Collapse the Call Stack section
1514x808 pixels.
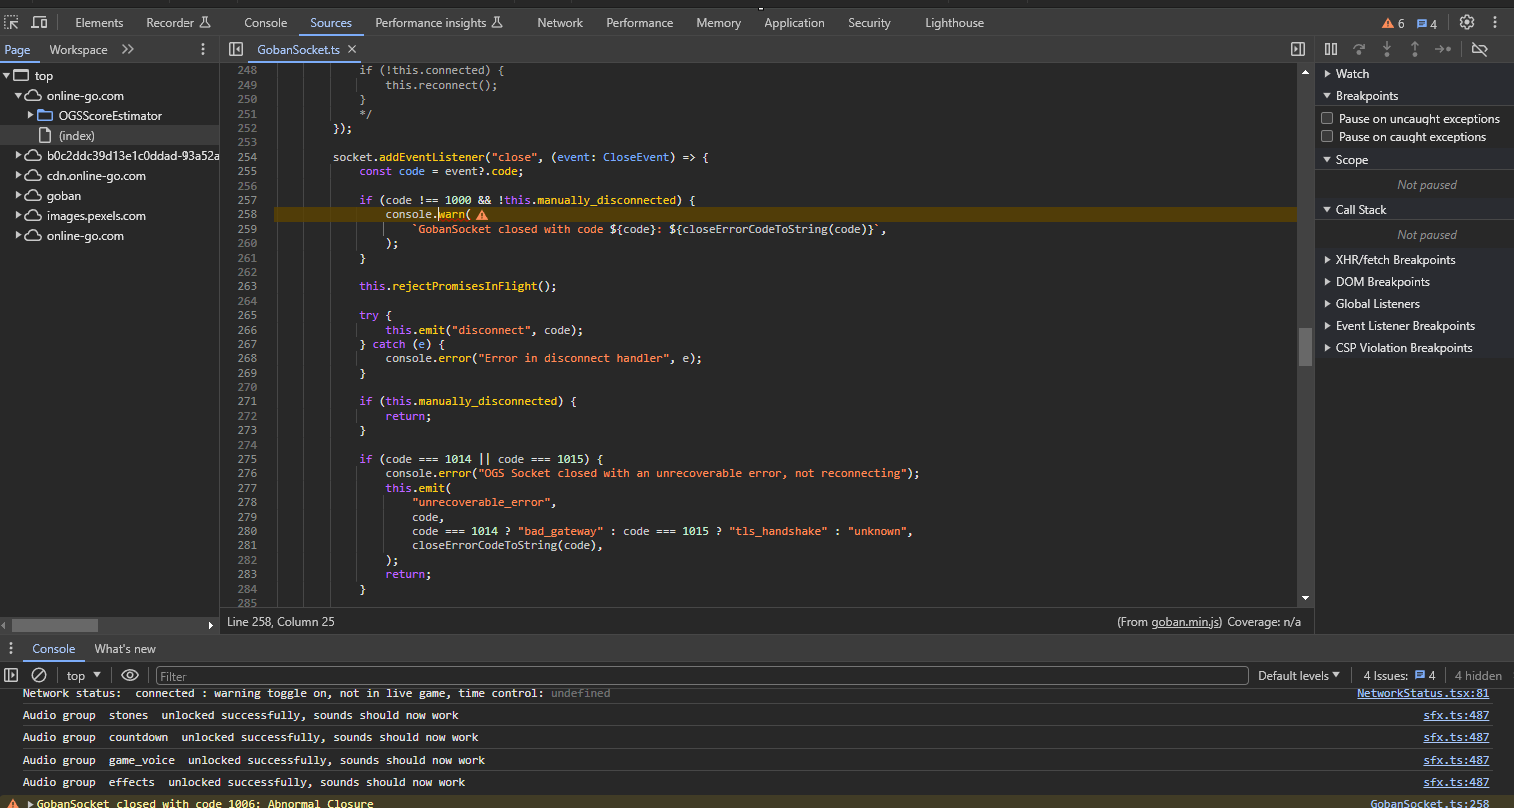click(x=1360, y=210)
